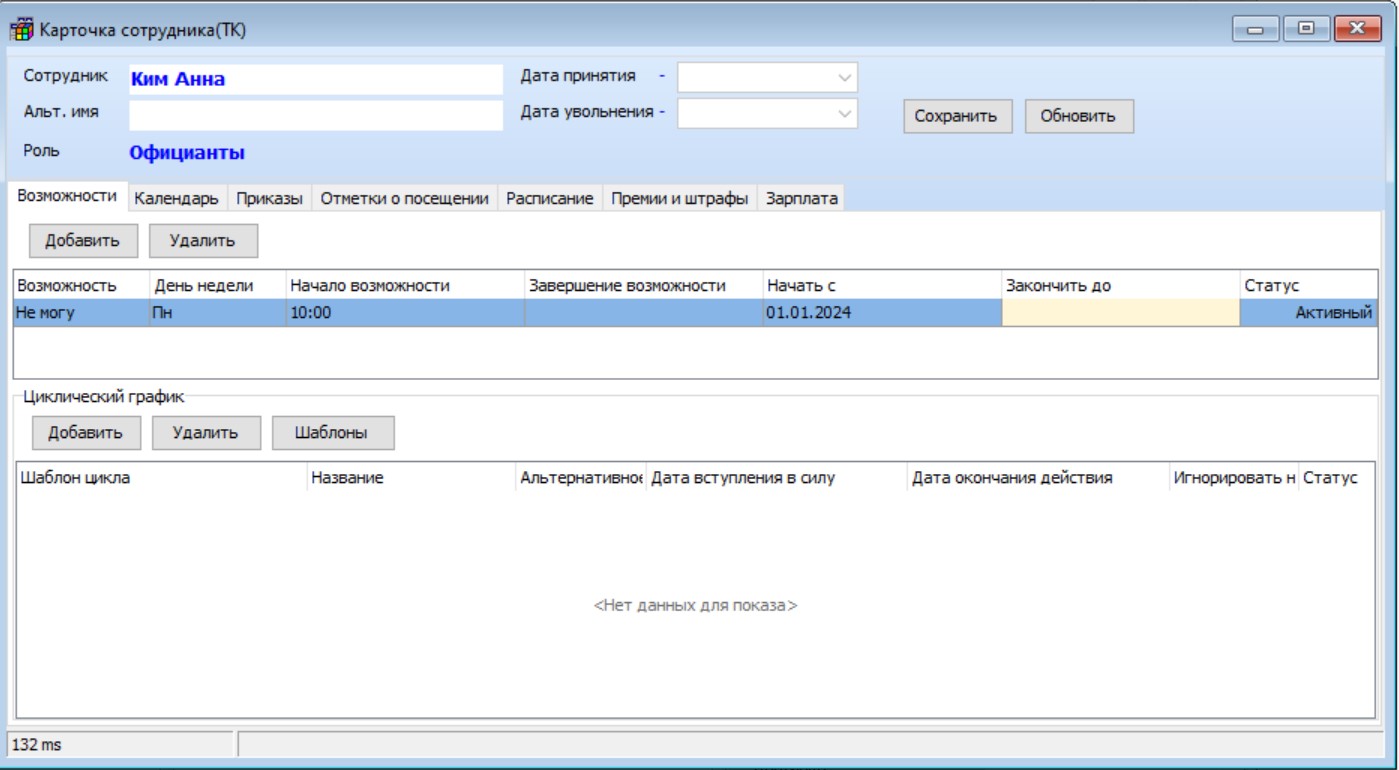Click the Активный status cell

coord(1308,313)
